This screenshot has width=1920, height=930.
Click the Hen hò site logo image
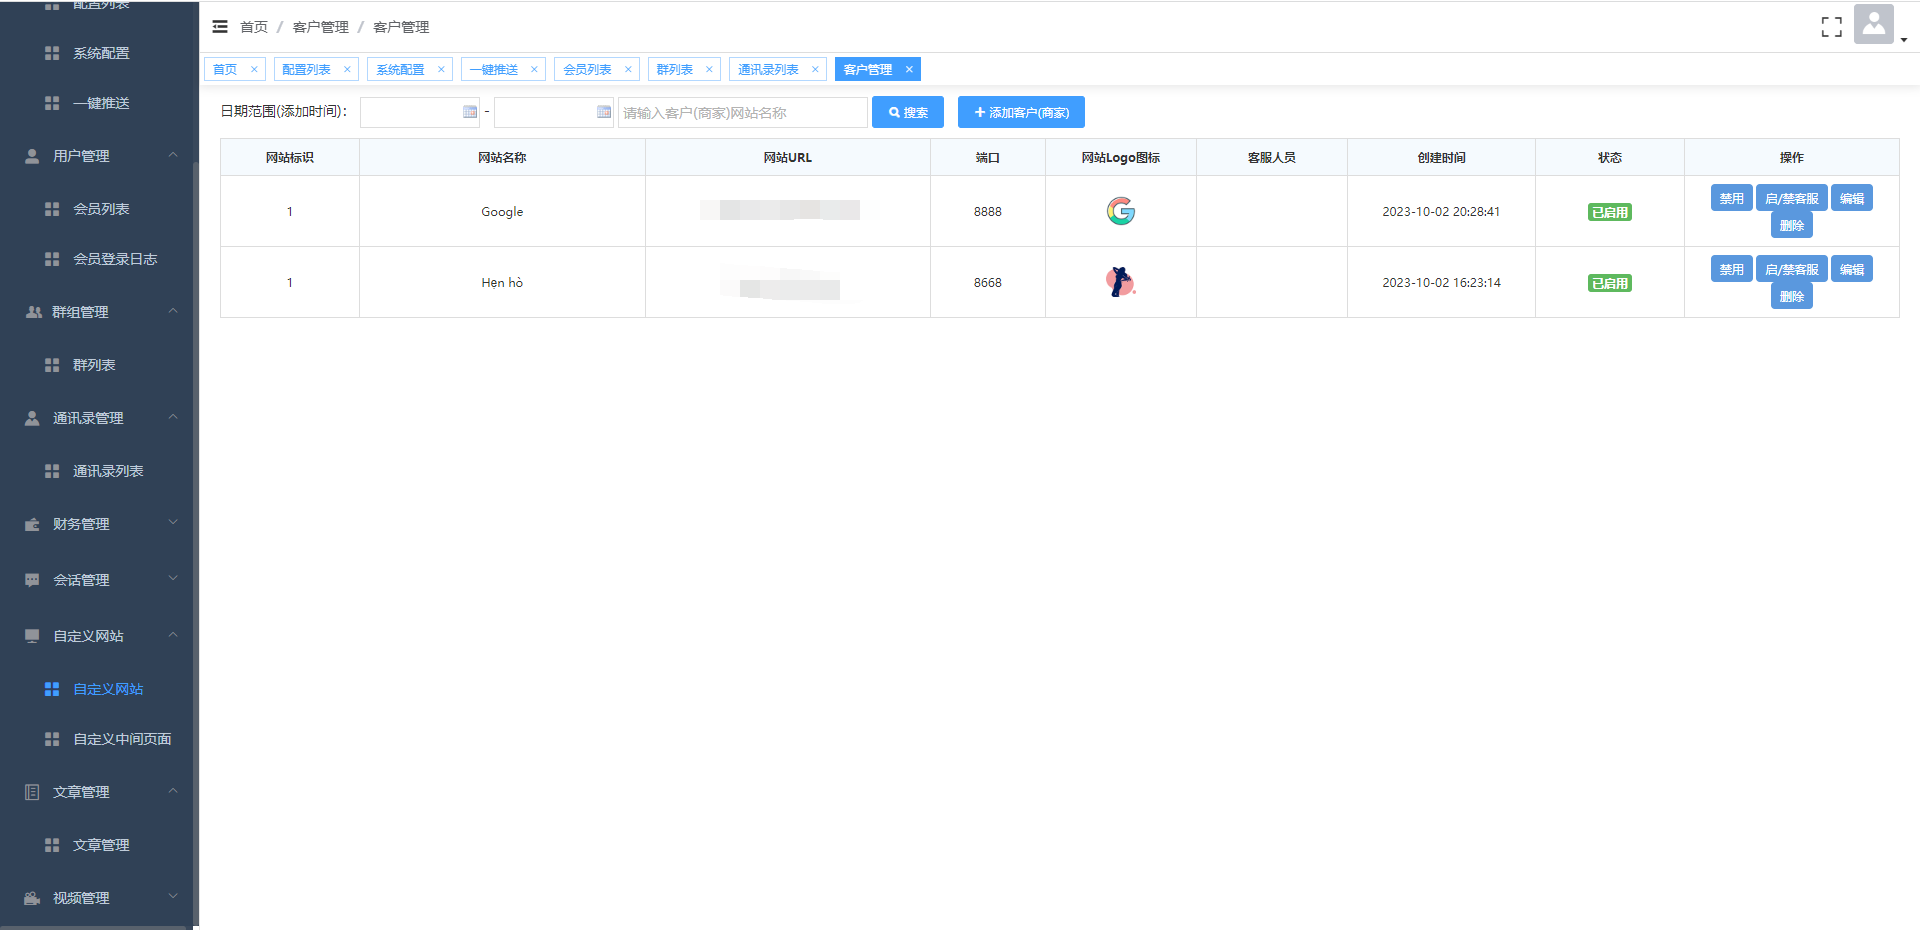coord(1120,282)
